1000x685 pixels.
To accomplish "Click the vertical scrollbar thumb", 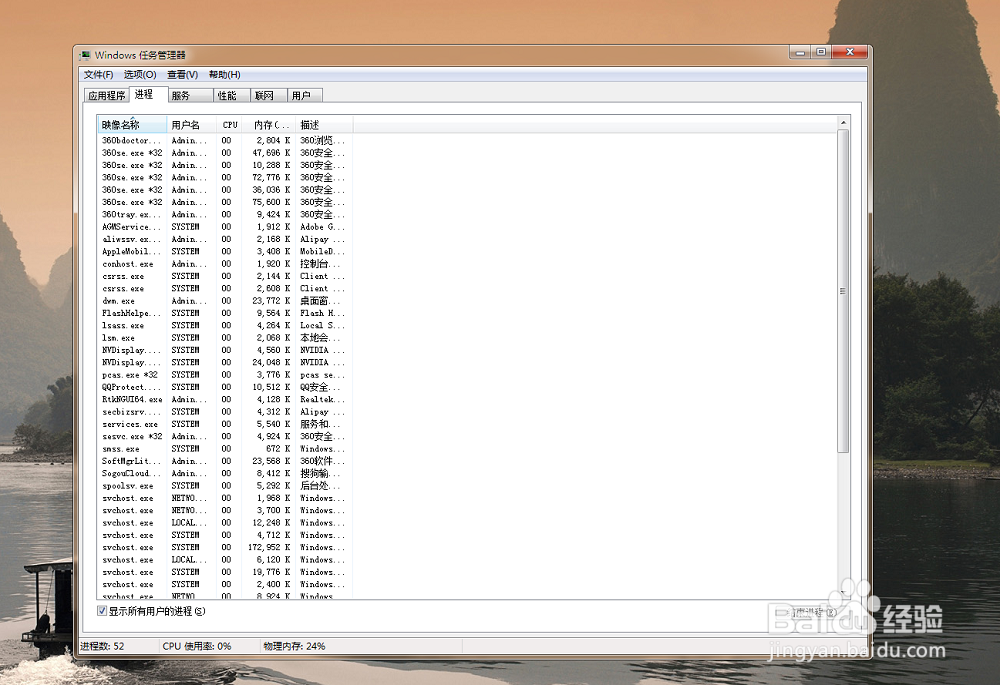I will click(843, 291).
